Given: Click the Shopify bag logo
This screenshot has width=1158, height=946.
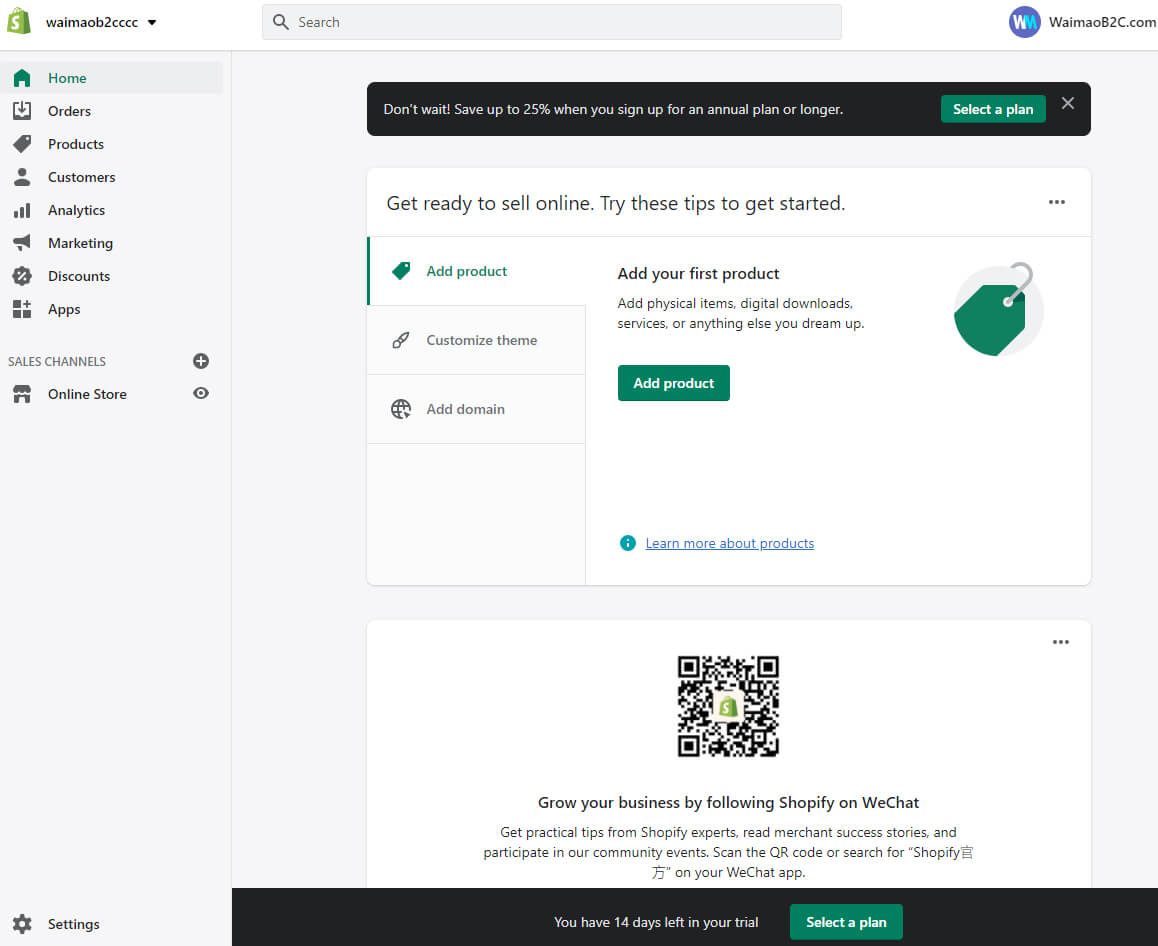Looking at the screenshot, I should click(x=18, y=21).
